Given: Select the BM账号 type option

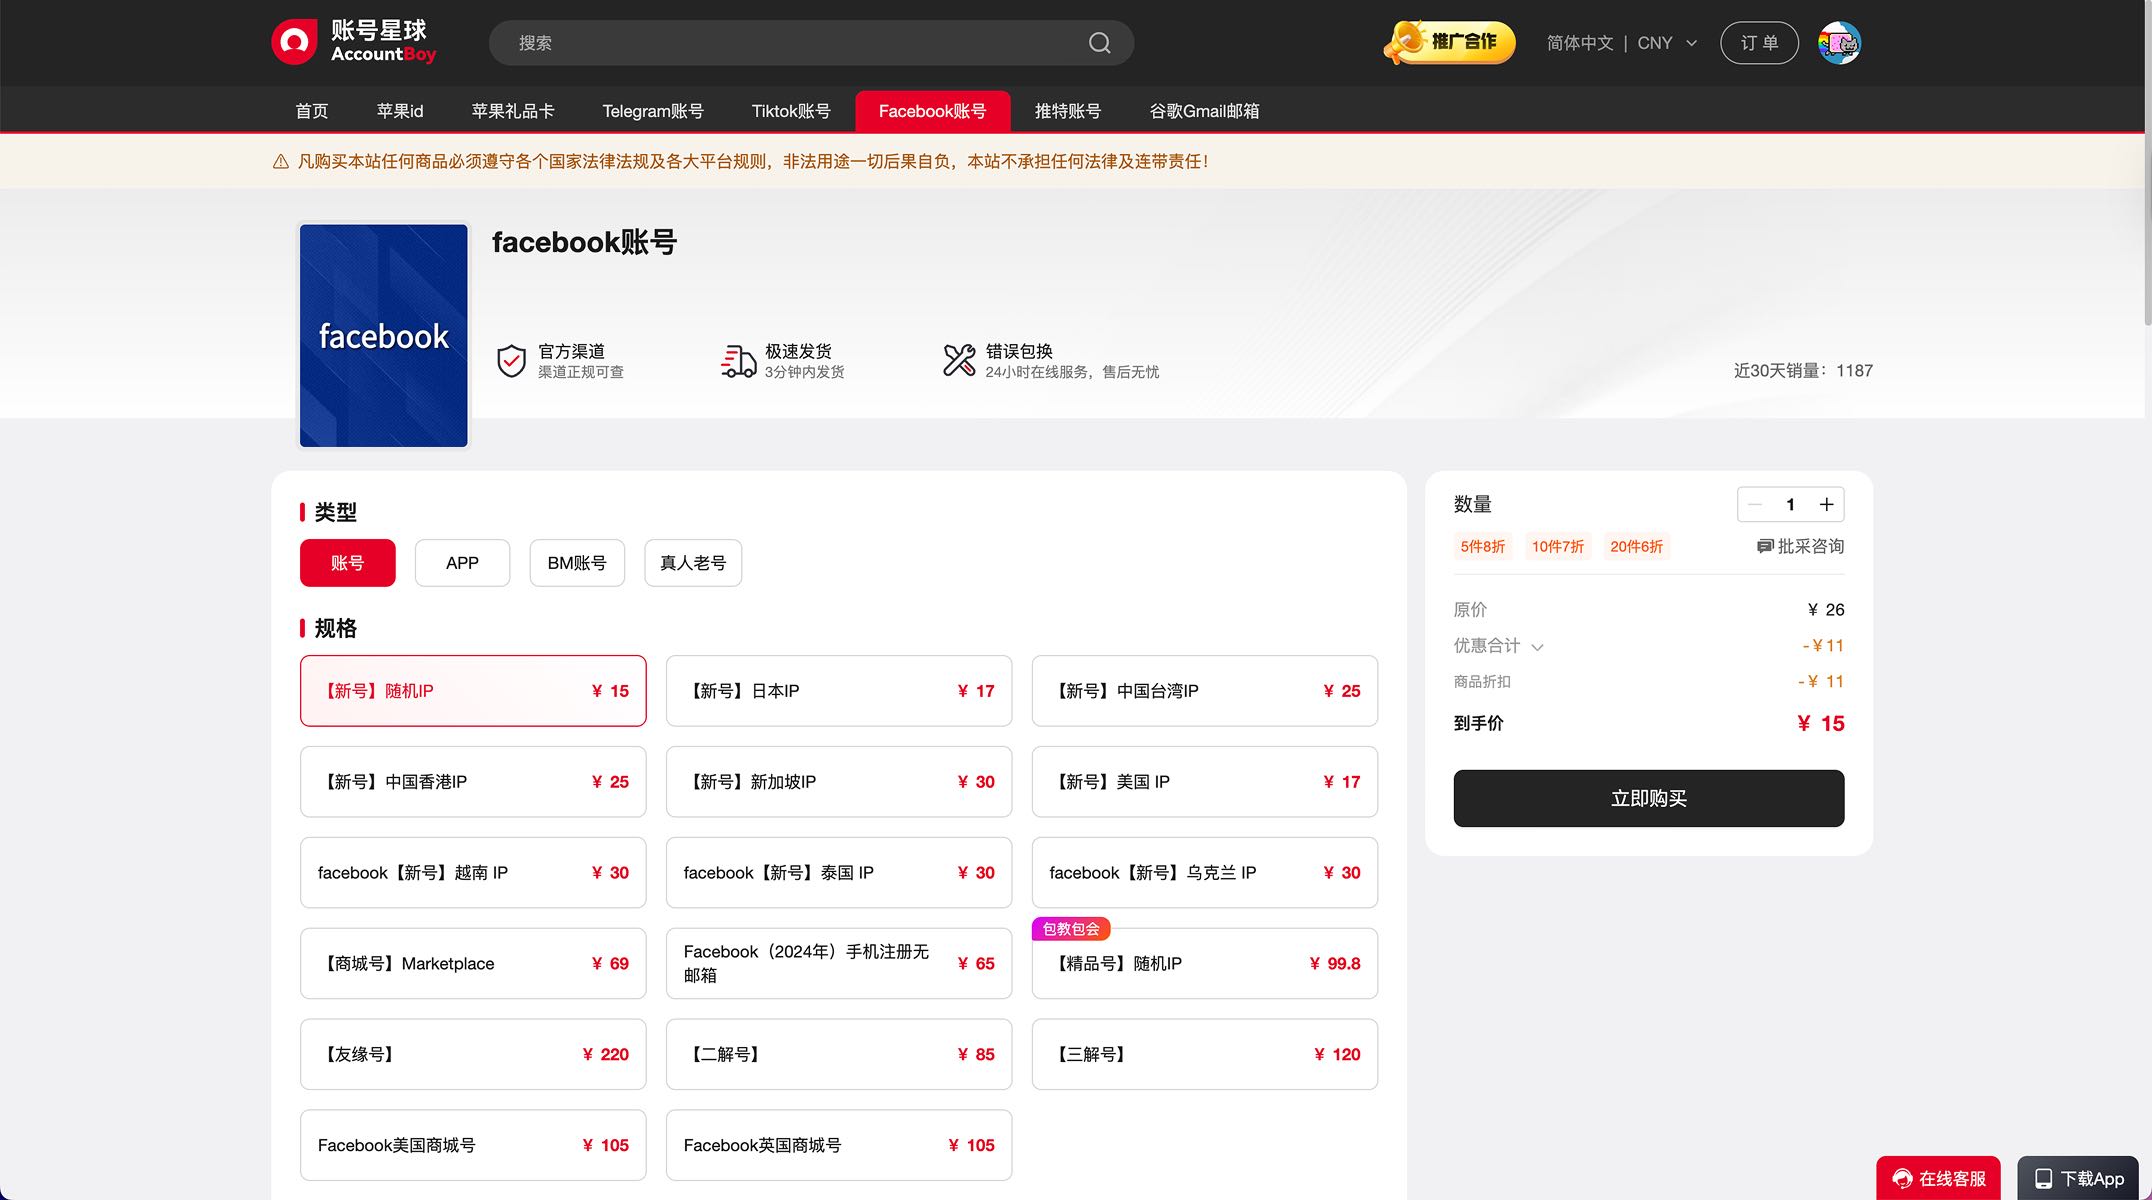Looking at the screenshot, I should (577, 563).
